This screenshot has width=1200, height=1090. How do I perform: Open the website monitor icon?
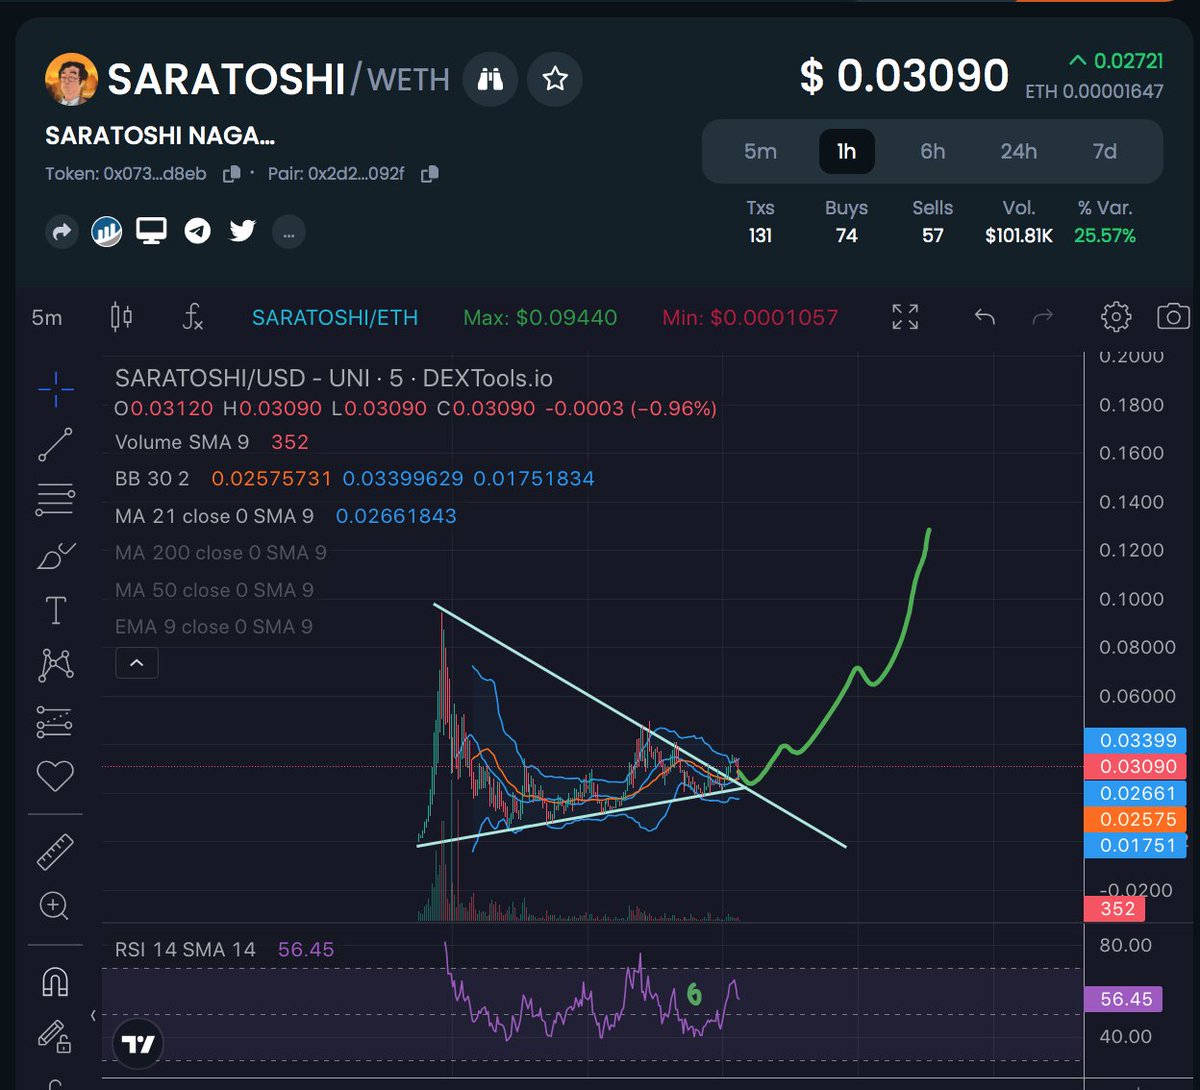(152, 232)
